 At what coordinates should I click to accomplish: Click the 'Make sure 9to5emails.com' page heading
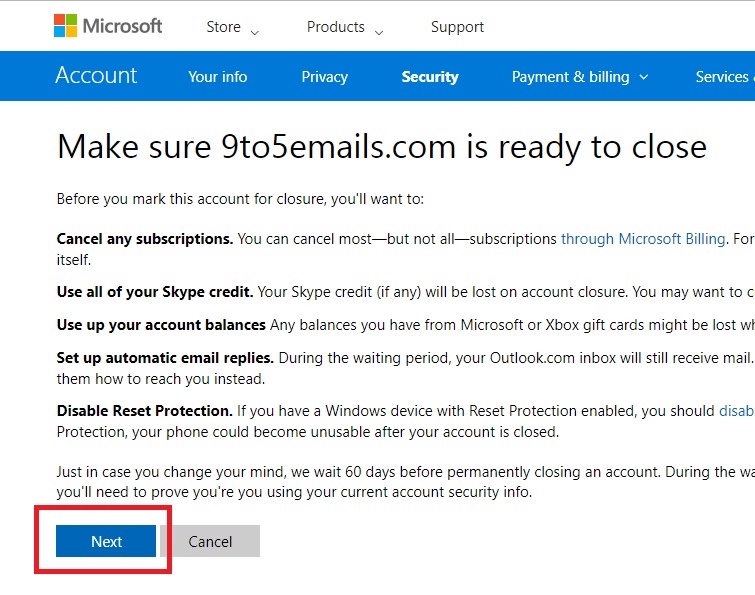381,147
